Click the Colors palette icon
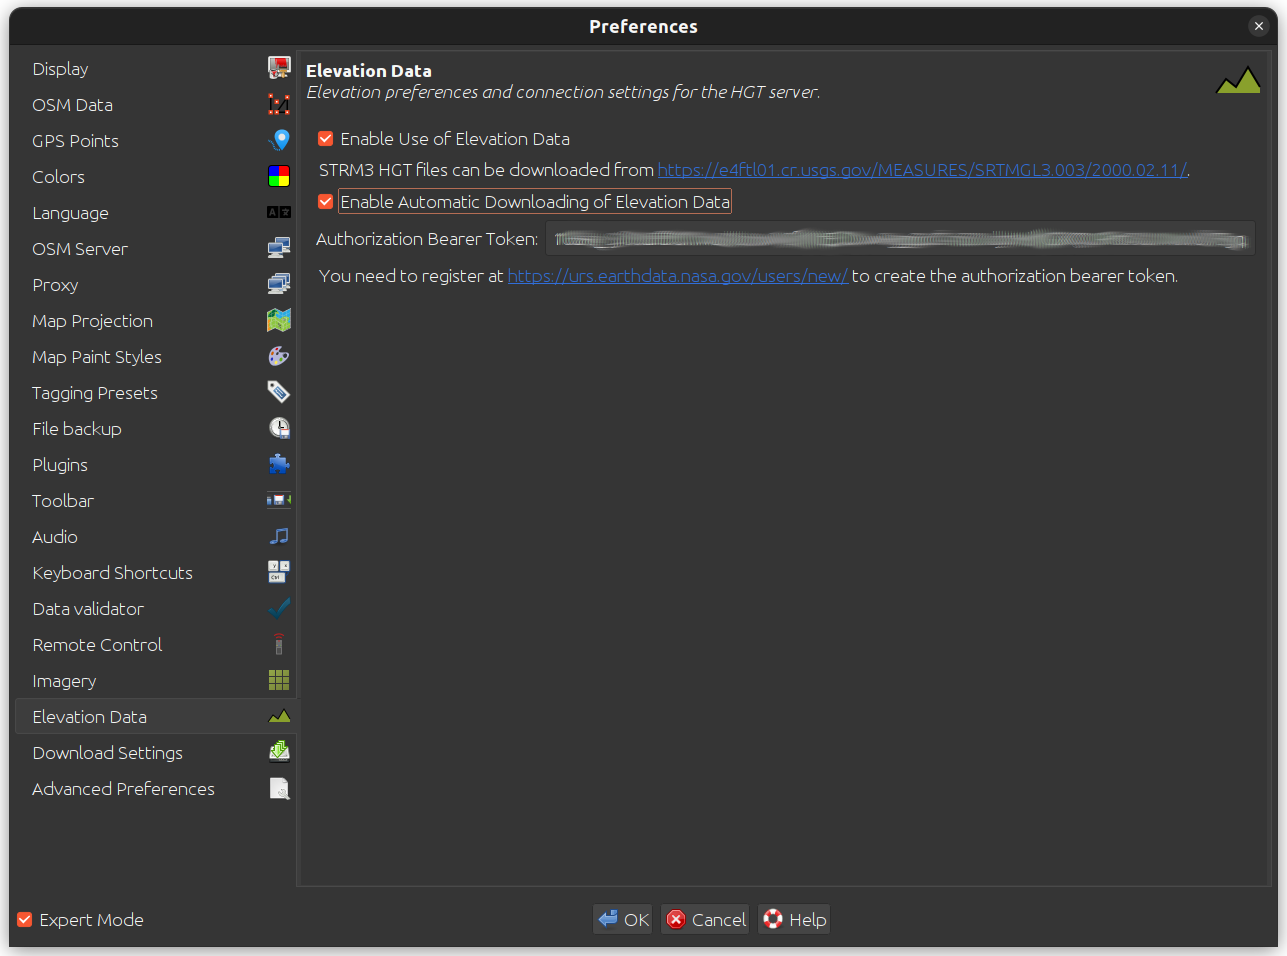1287x956 pixels. (279, 175)
